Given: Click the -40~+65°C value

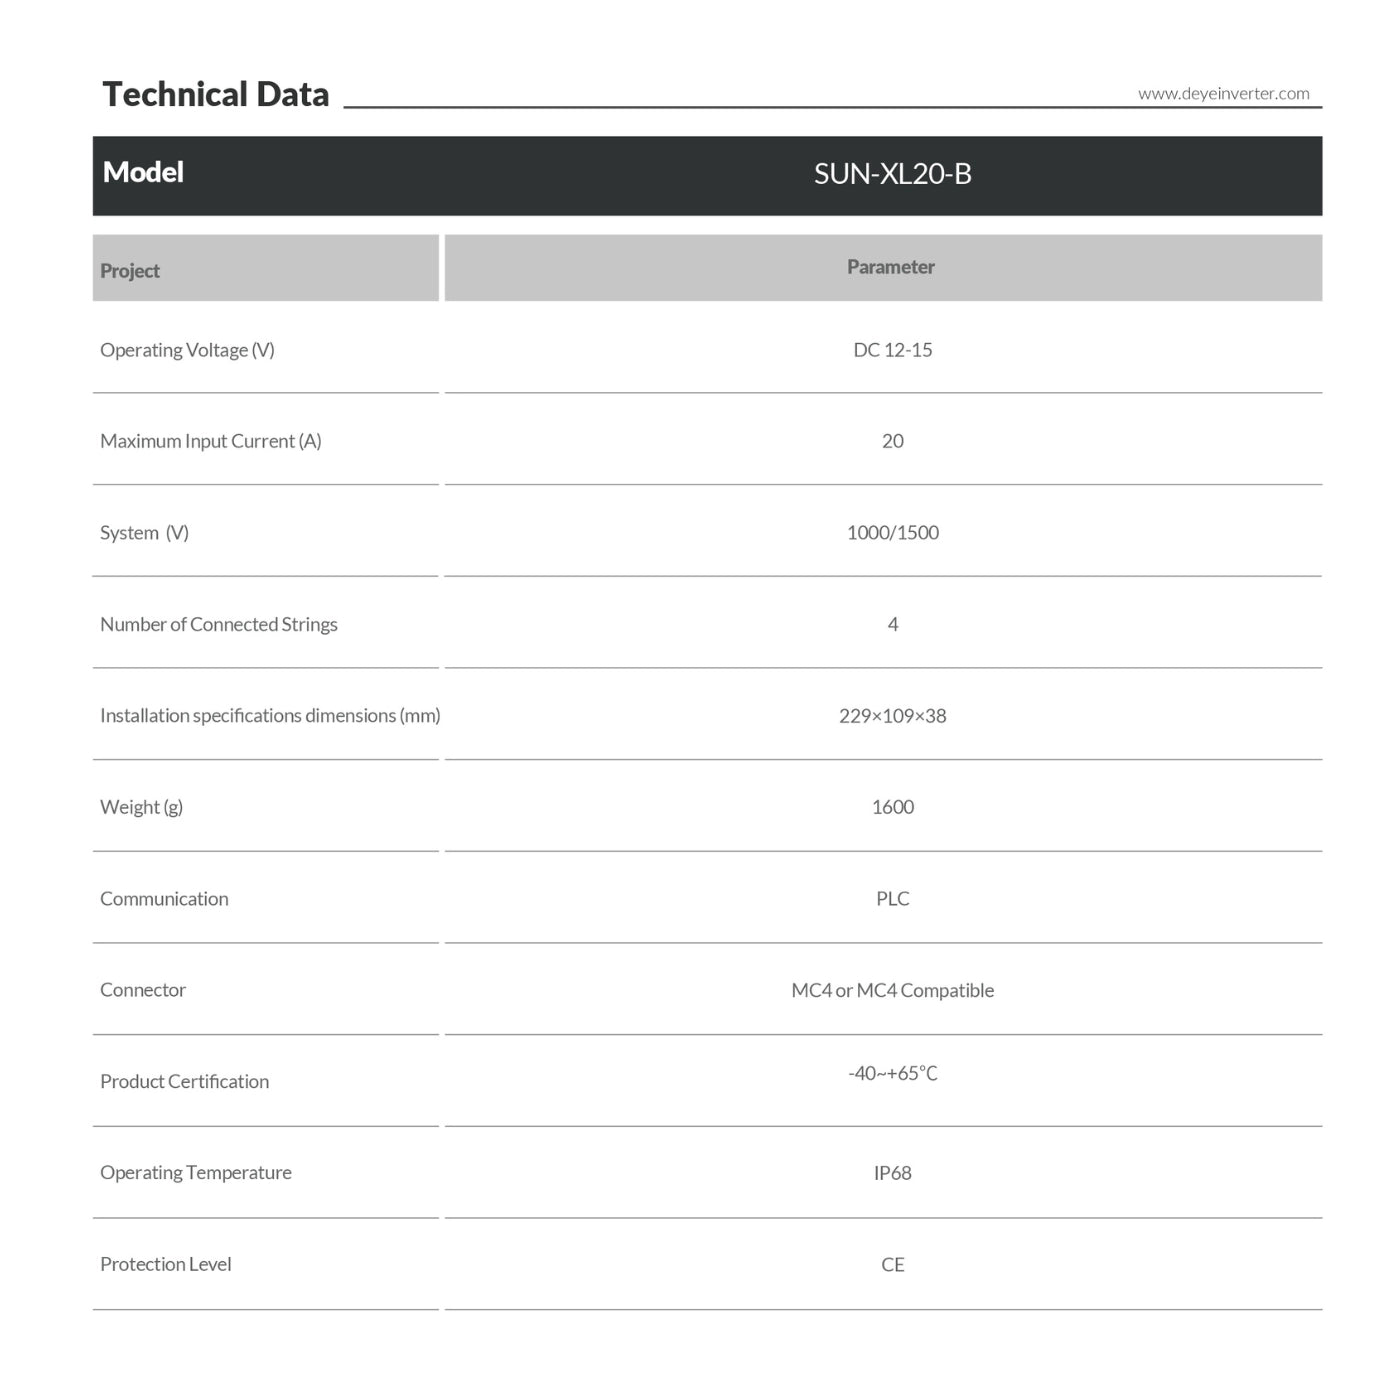Looking at the screenshot, I should pos(892,1074).
